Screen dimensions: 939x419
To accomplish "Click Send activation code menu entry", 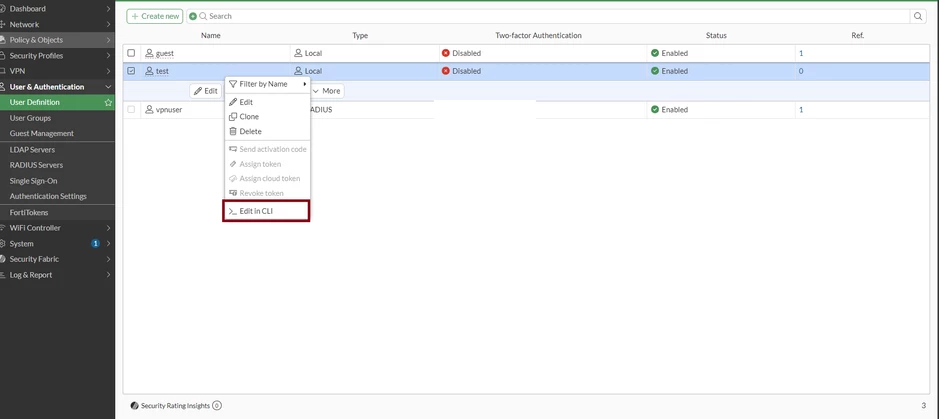I will 267,149.
